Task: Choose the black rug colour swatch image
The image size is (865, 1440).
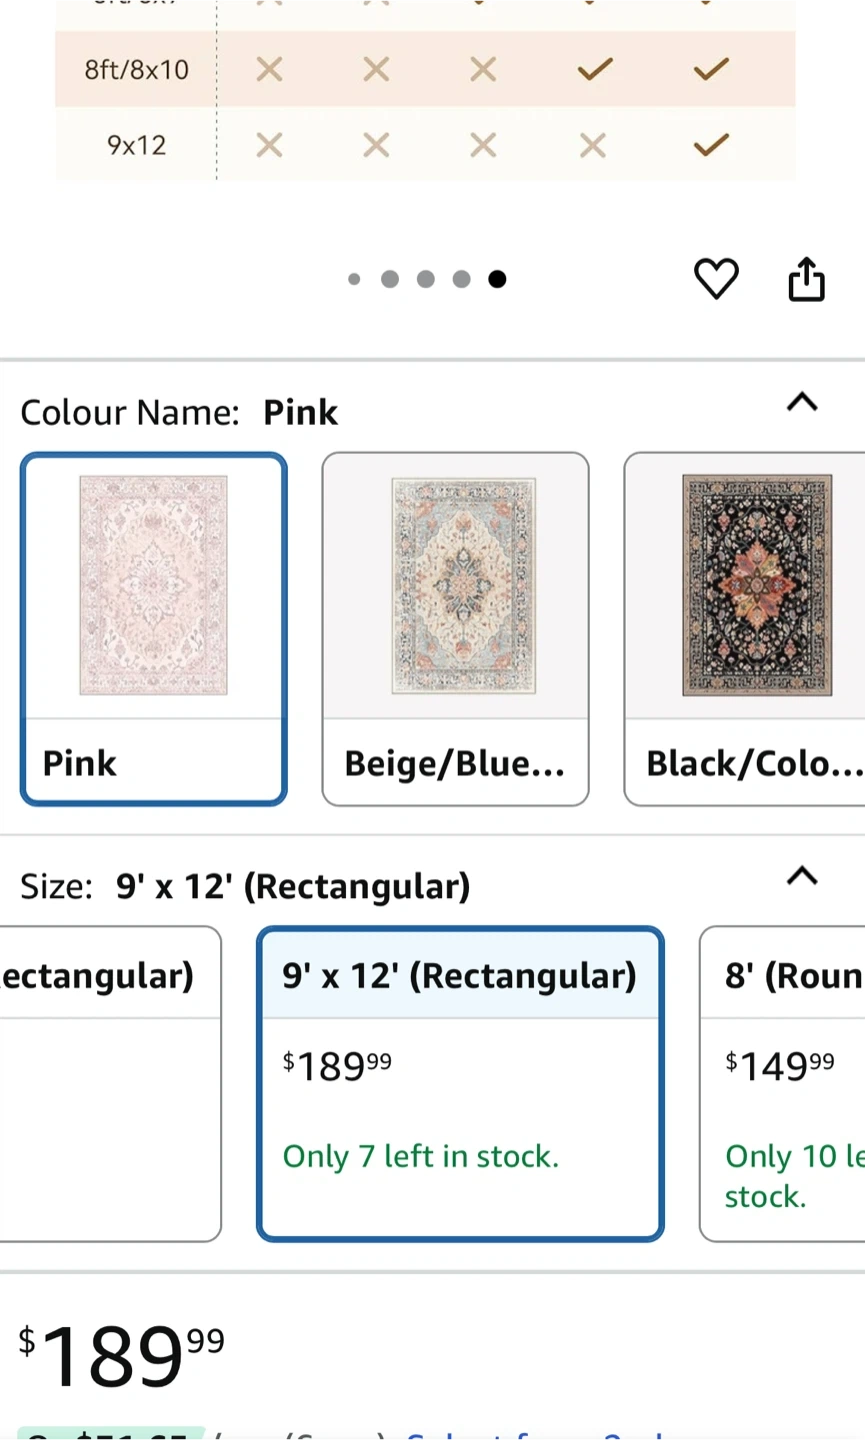Action: click(x=757, y=585)
